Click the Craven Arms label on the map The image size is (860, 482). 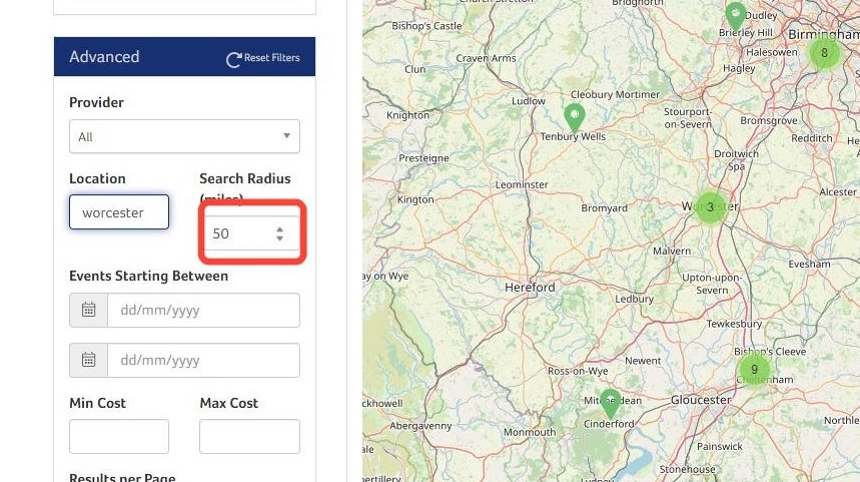tap(486, 58)
